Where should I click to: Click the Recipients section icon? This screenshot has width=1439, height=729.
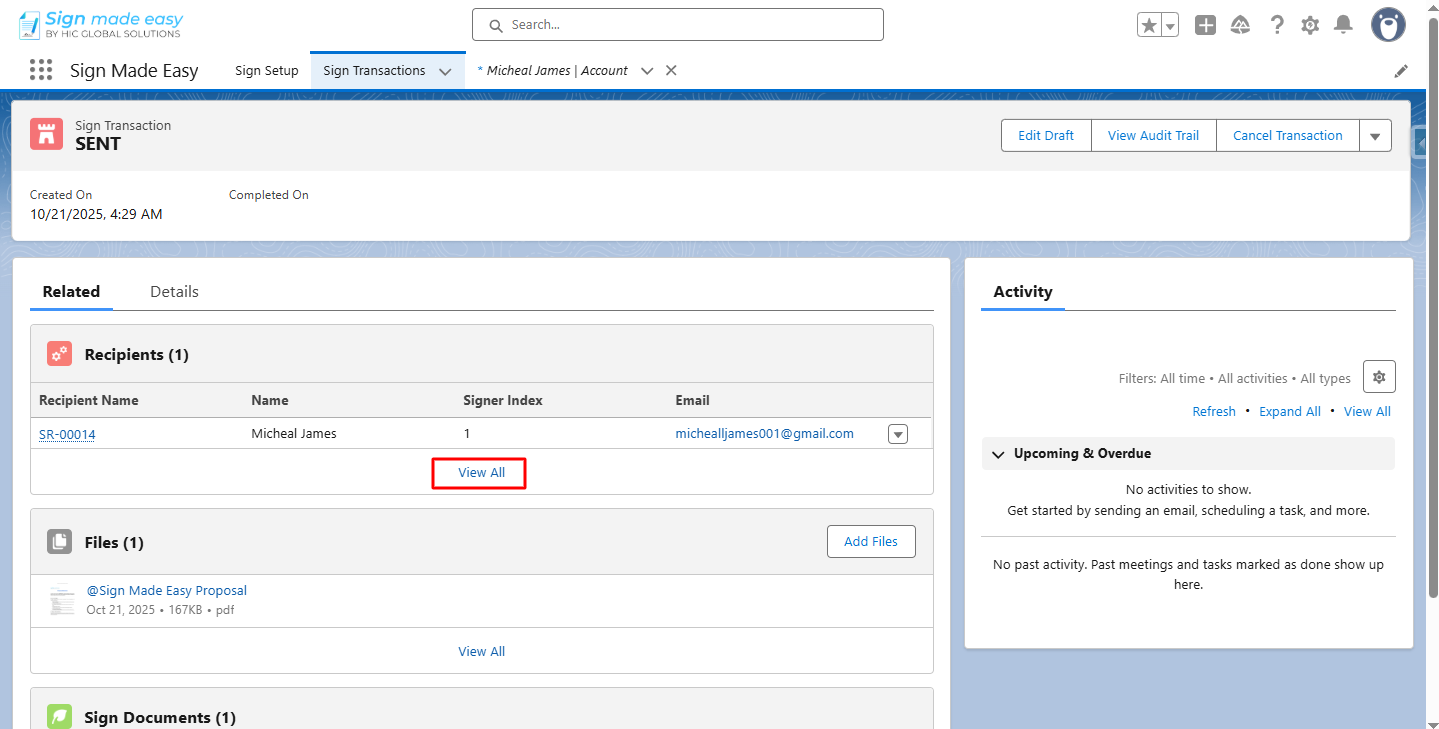[59, 354]
